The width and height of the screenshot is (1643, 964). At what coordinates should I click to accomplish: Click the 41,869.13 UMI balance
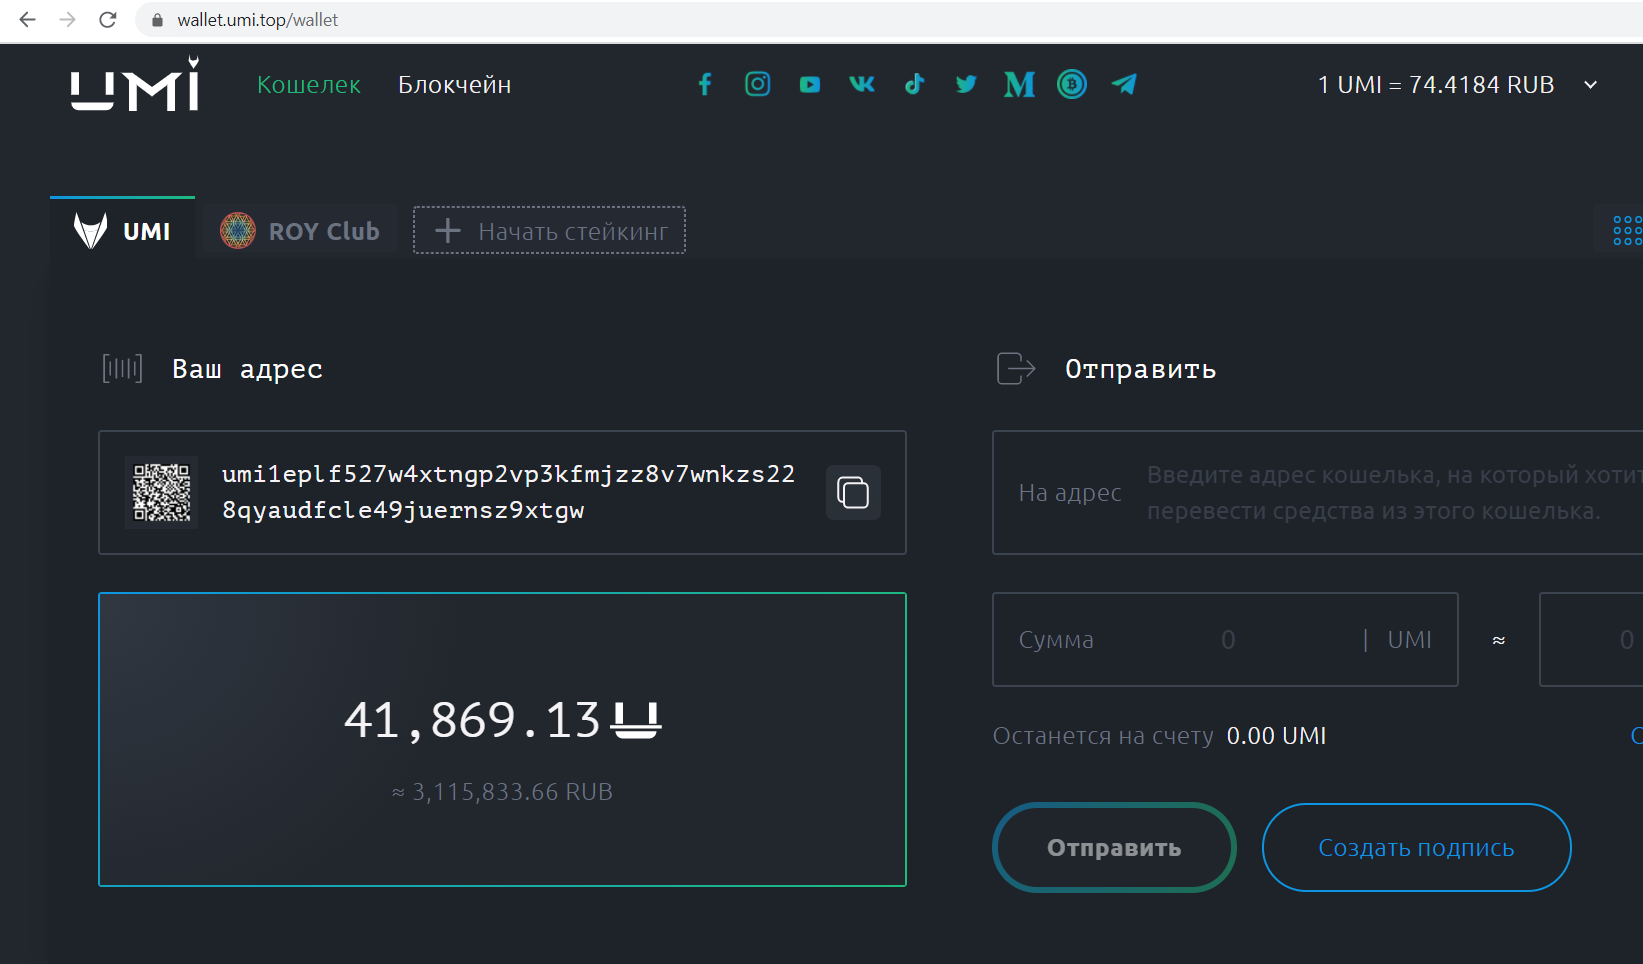pos(502,720)
